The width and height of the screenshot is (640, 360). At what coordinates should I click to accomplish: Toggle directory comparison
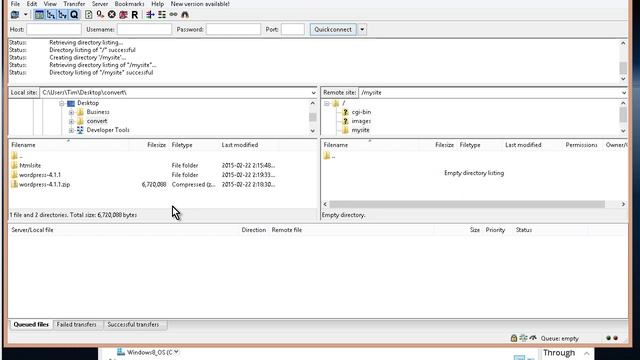[162, 15]
